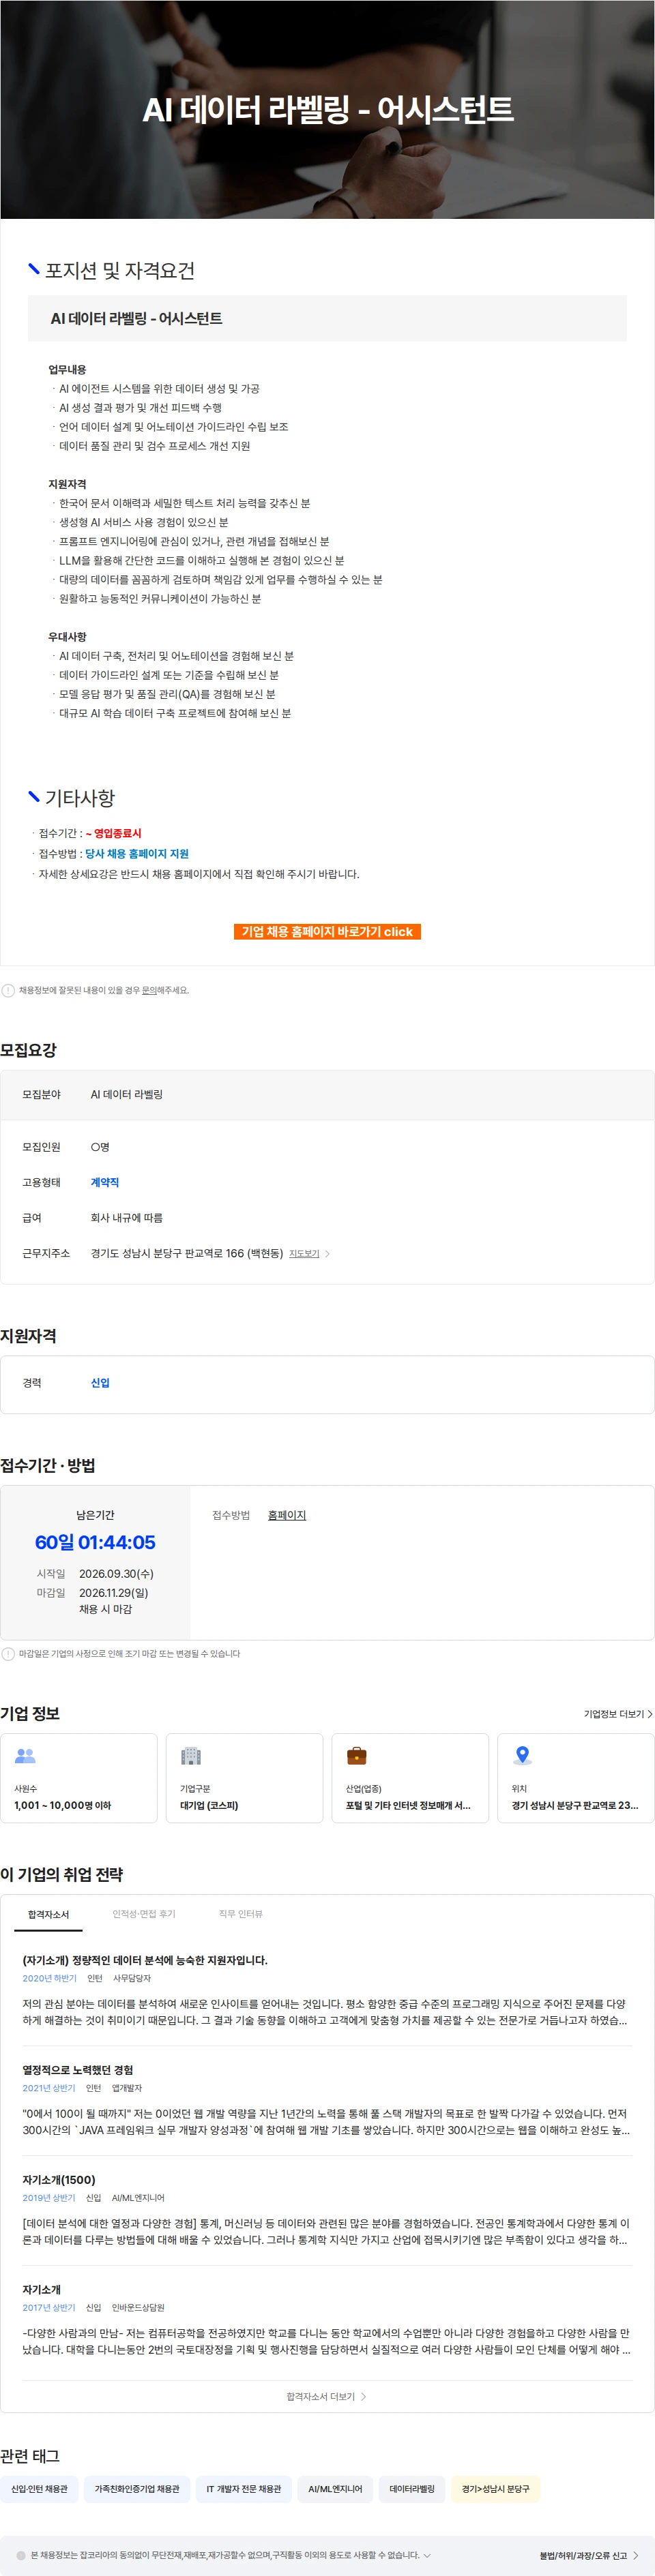Click 합격자소서 더보기 to see more
This screenshot has height=2576, width=655.
point(327,2396)
